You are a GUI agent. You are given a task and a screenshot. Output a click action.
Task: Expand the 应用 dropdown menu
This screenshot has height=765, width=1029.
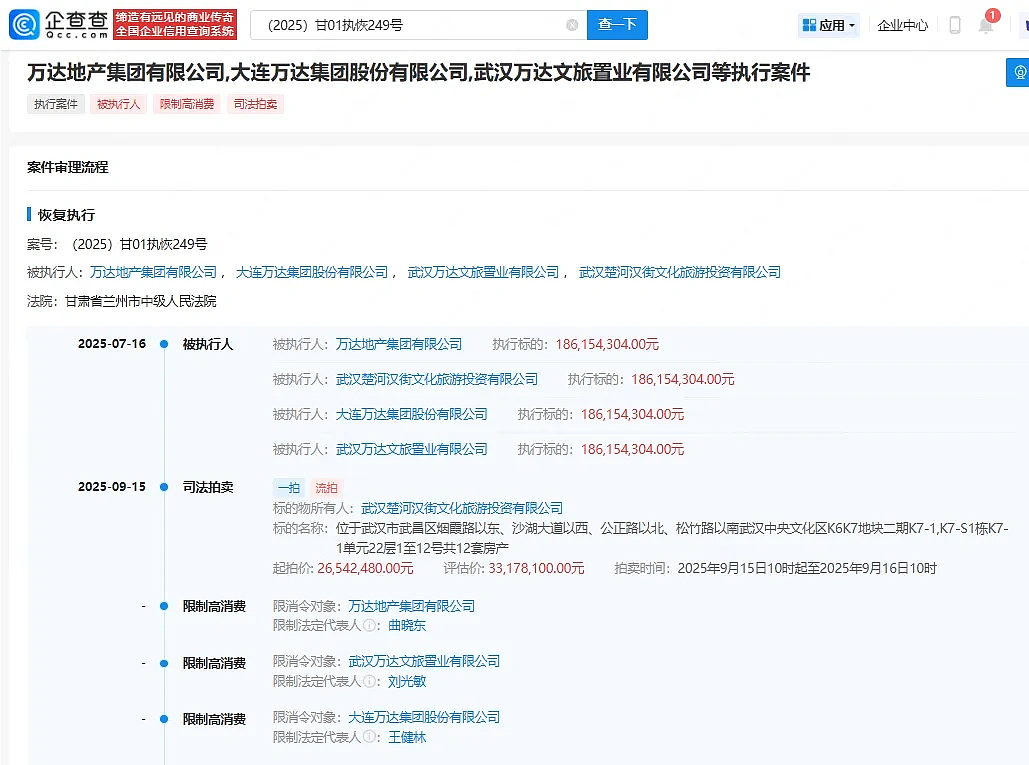coord(829,25)
